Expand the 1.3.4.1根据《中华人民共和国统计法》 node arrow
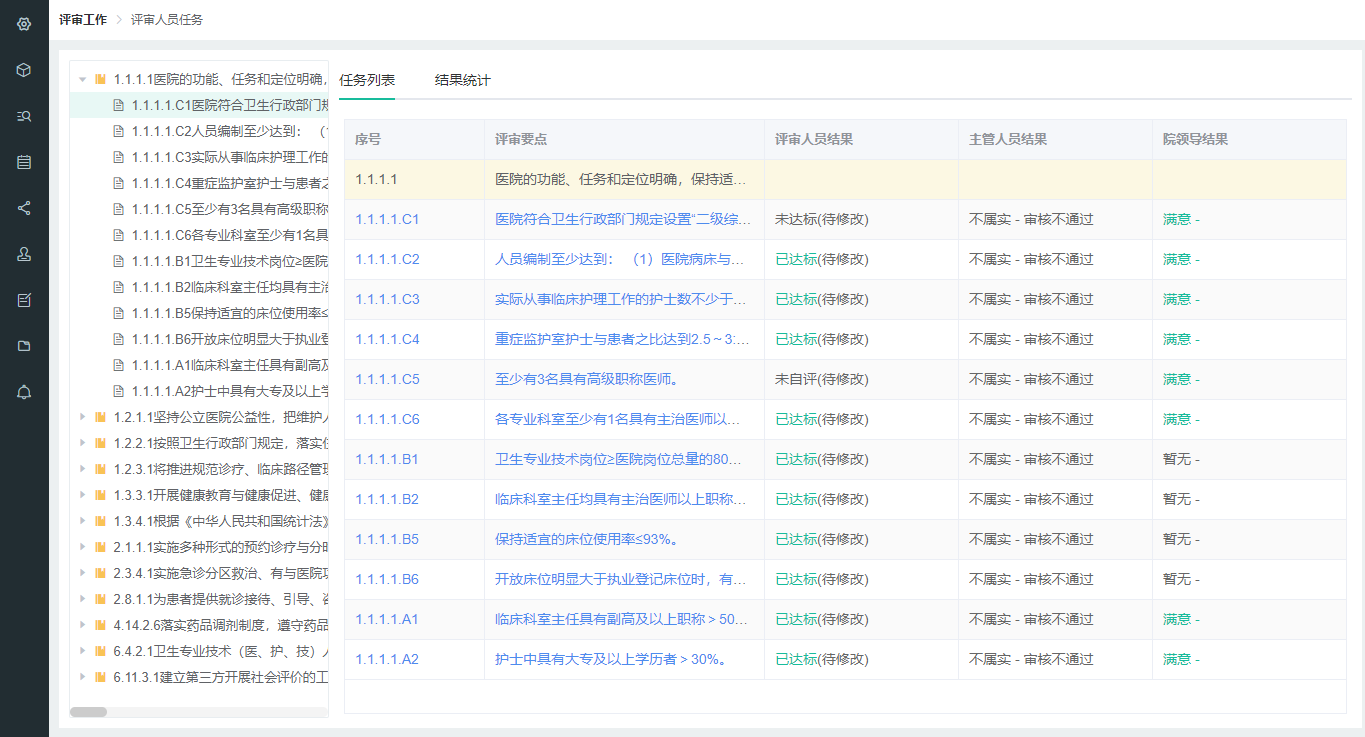The height and width of the screenshot is (737, 1365). tap(82, 521)
